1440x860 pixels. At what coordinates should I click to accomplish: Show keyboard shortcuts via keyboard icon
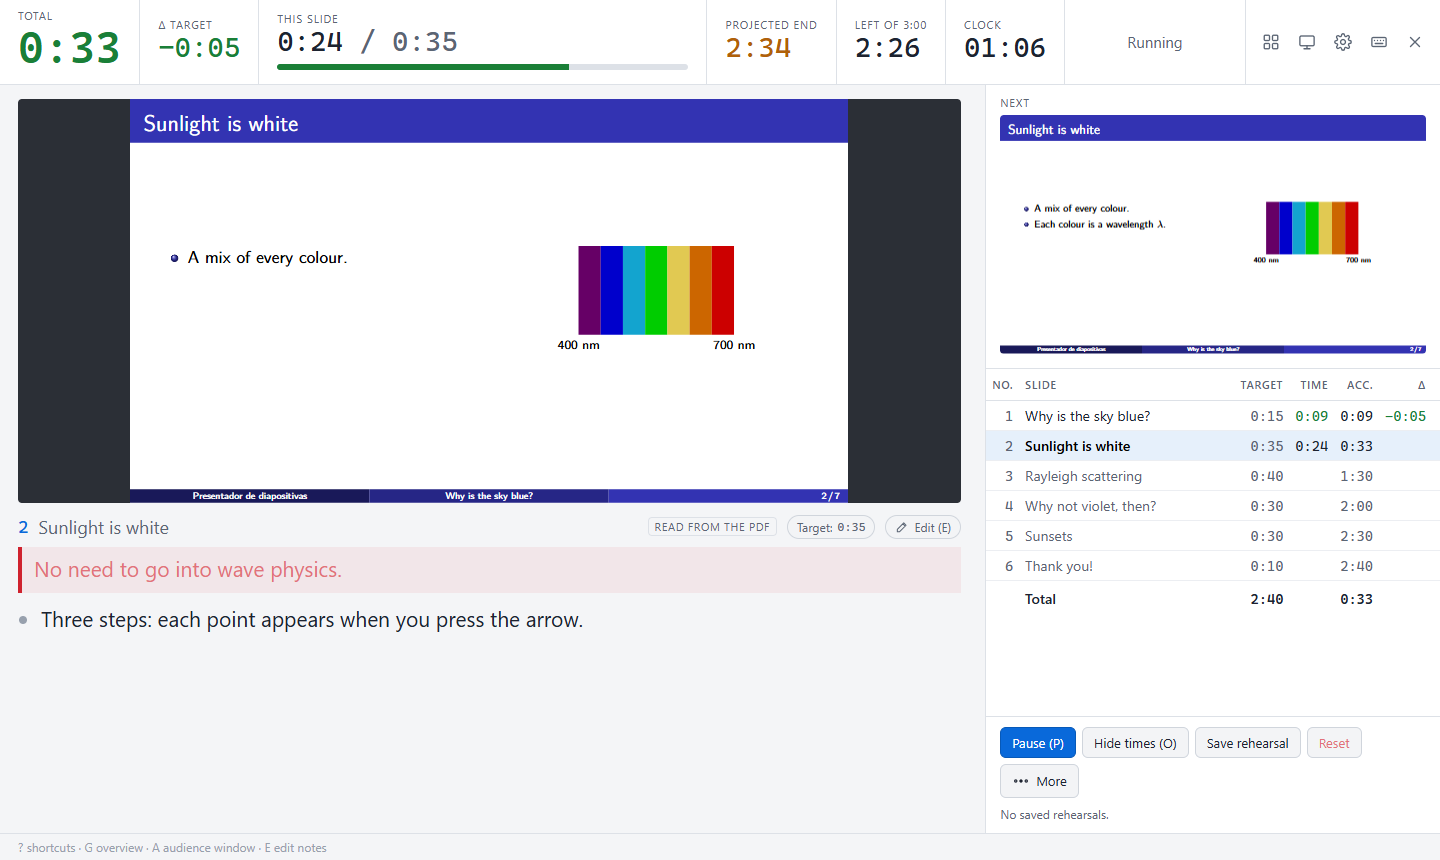click(x=1379, y=42)
